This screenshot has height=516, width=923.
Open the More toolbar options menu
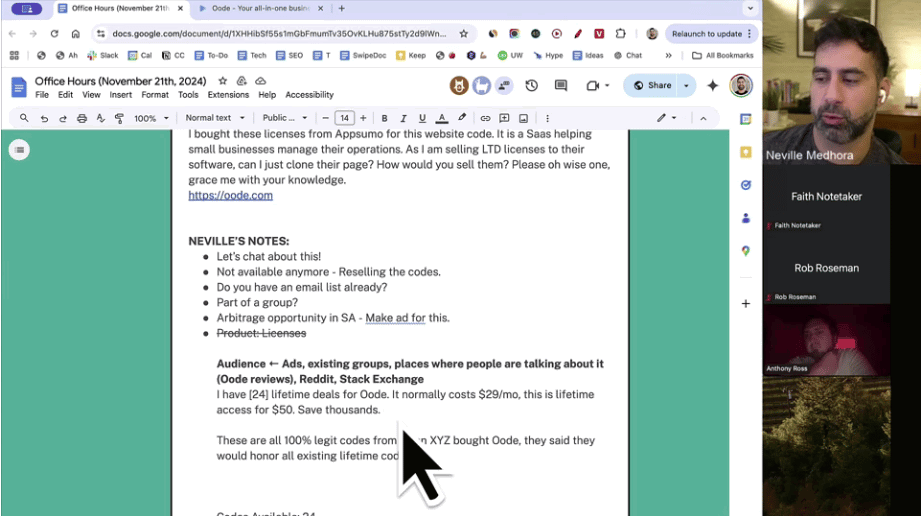tap(547, 118)
